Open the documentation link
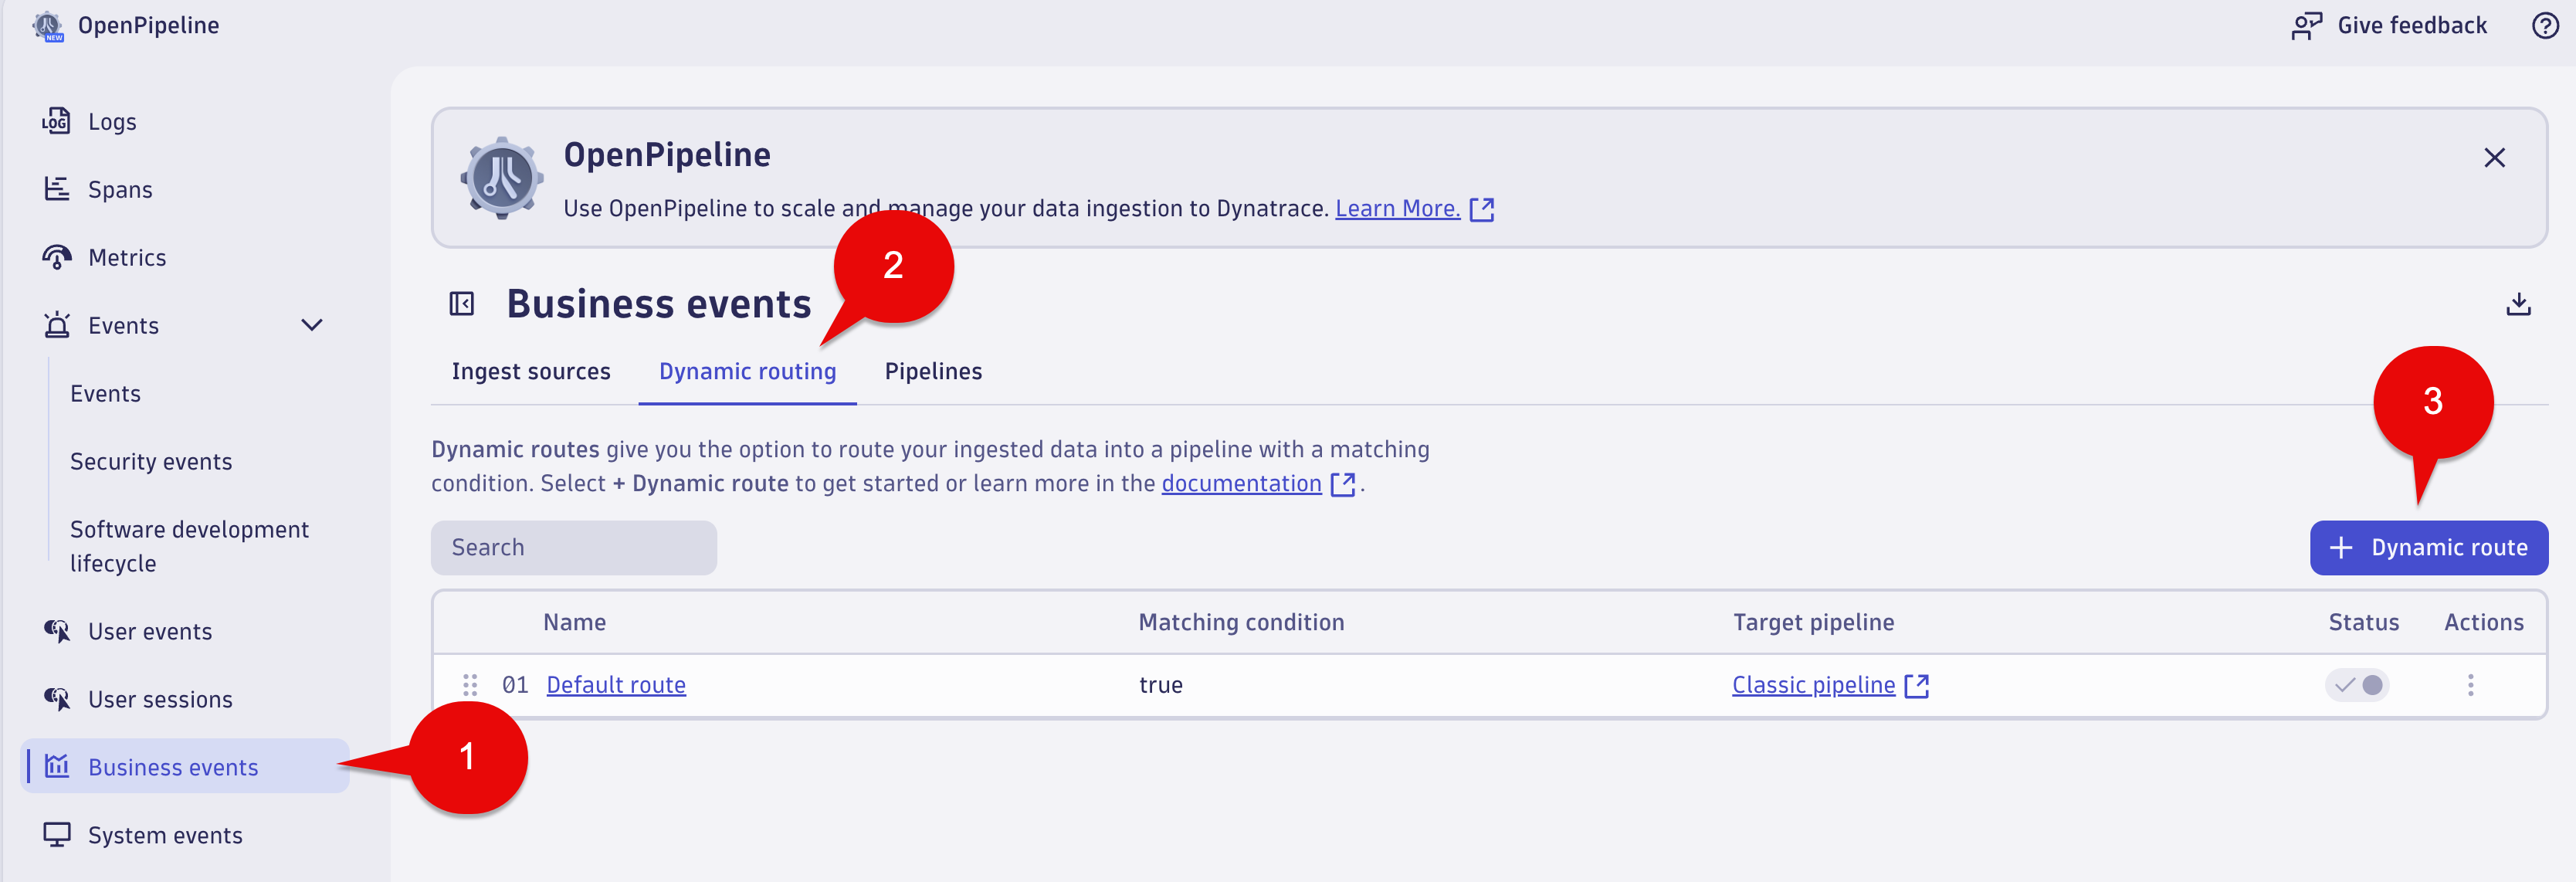This screenshot has height=882, width=2576. (1241, 483)
